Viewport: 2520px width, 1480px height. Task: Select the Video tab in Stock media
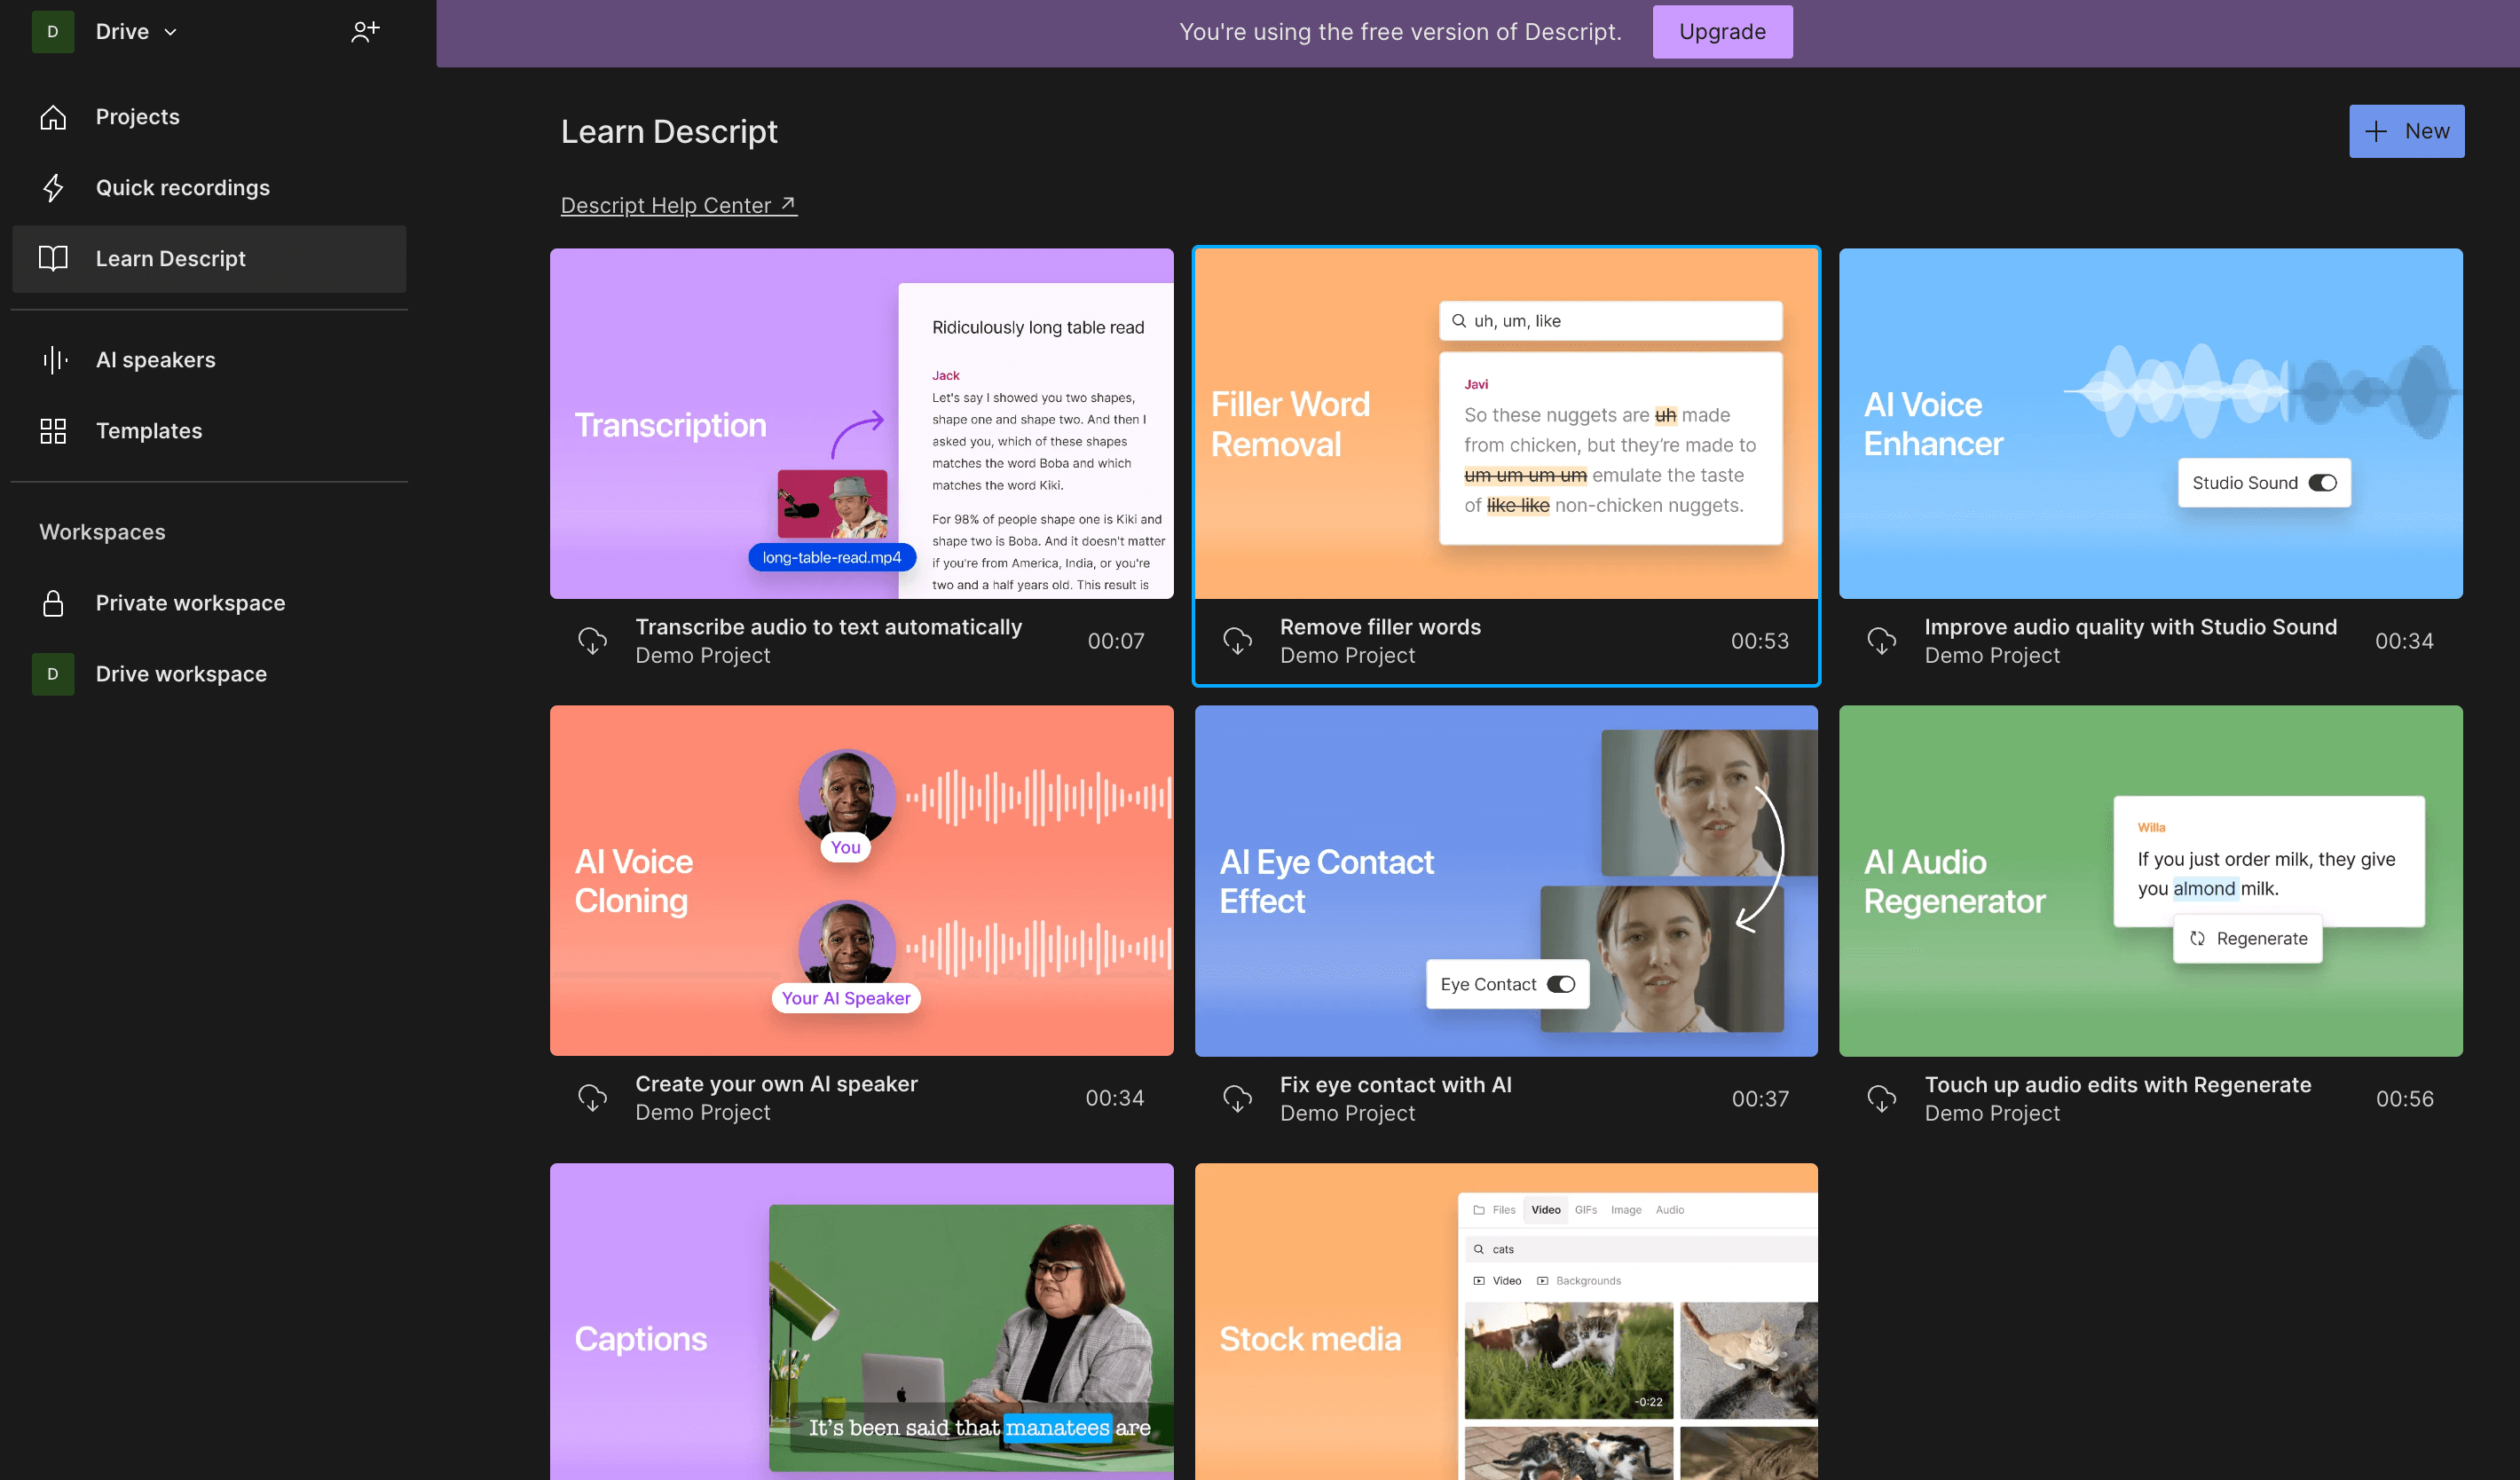[x=1545, y=1210]
